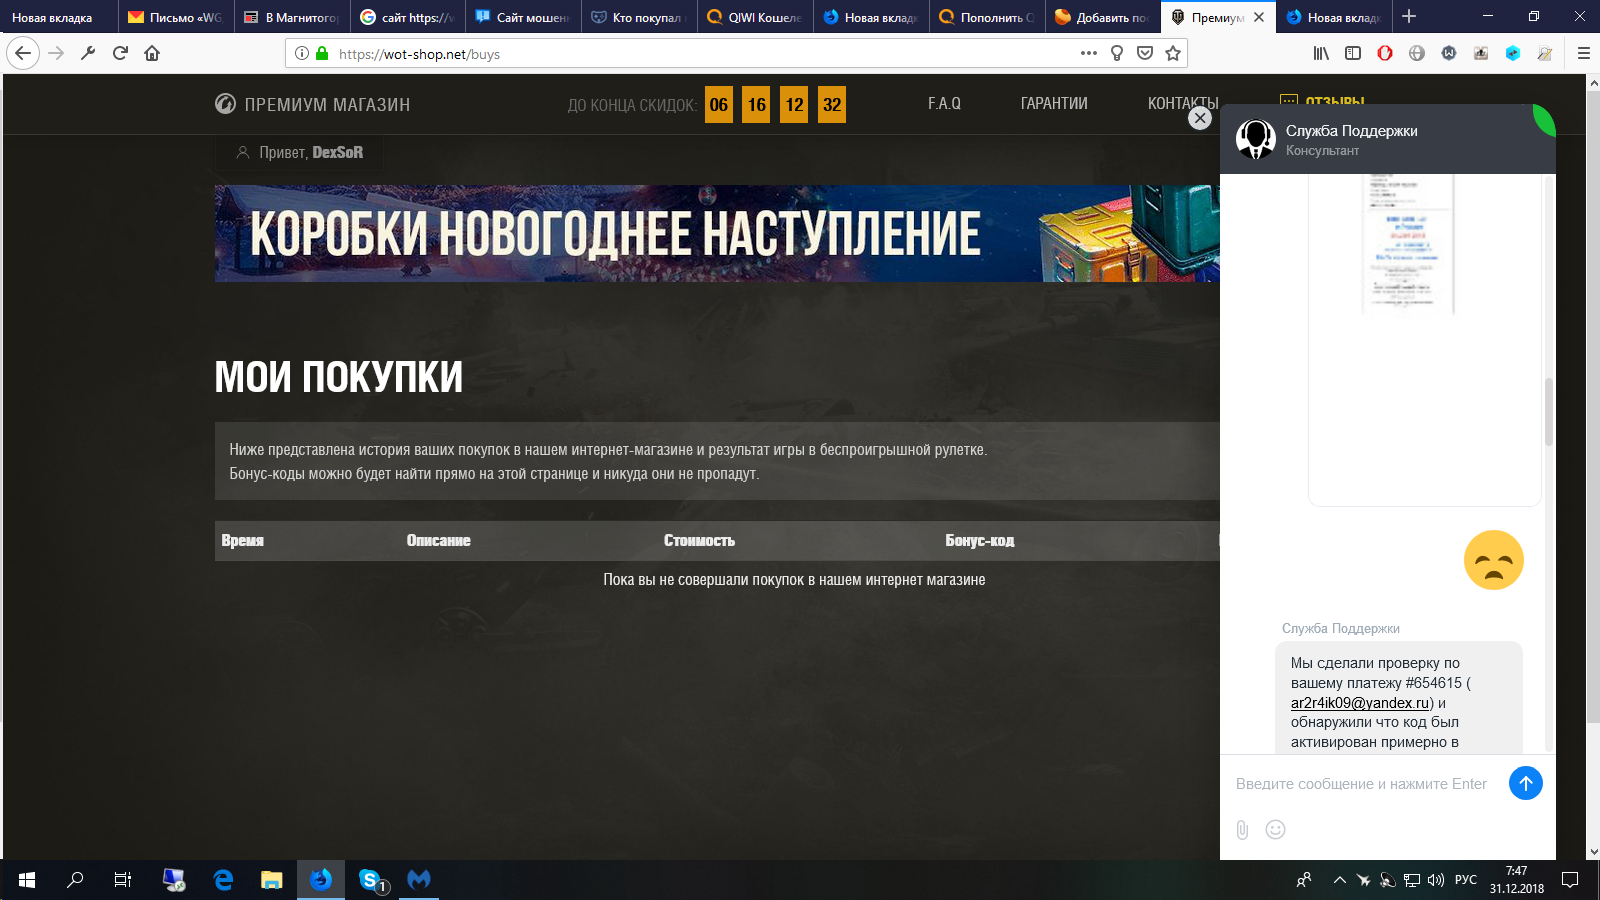
Task: Click the Коробки Новогоднее Наступление banner
Action: click(x=717, y=233)
